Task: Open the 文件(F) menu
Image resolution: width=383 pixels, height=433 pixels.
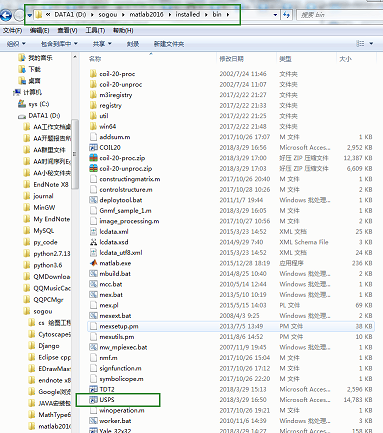Action: [x=13, y=30]
